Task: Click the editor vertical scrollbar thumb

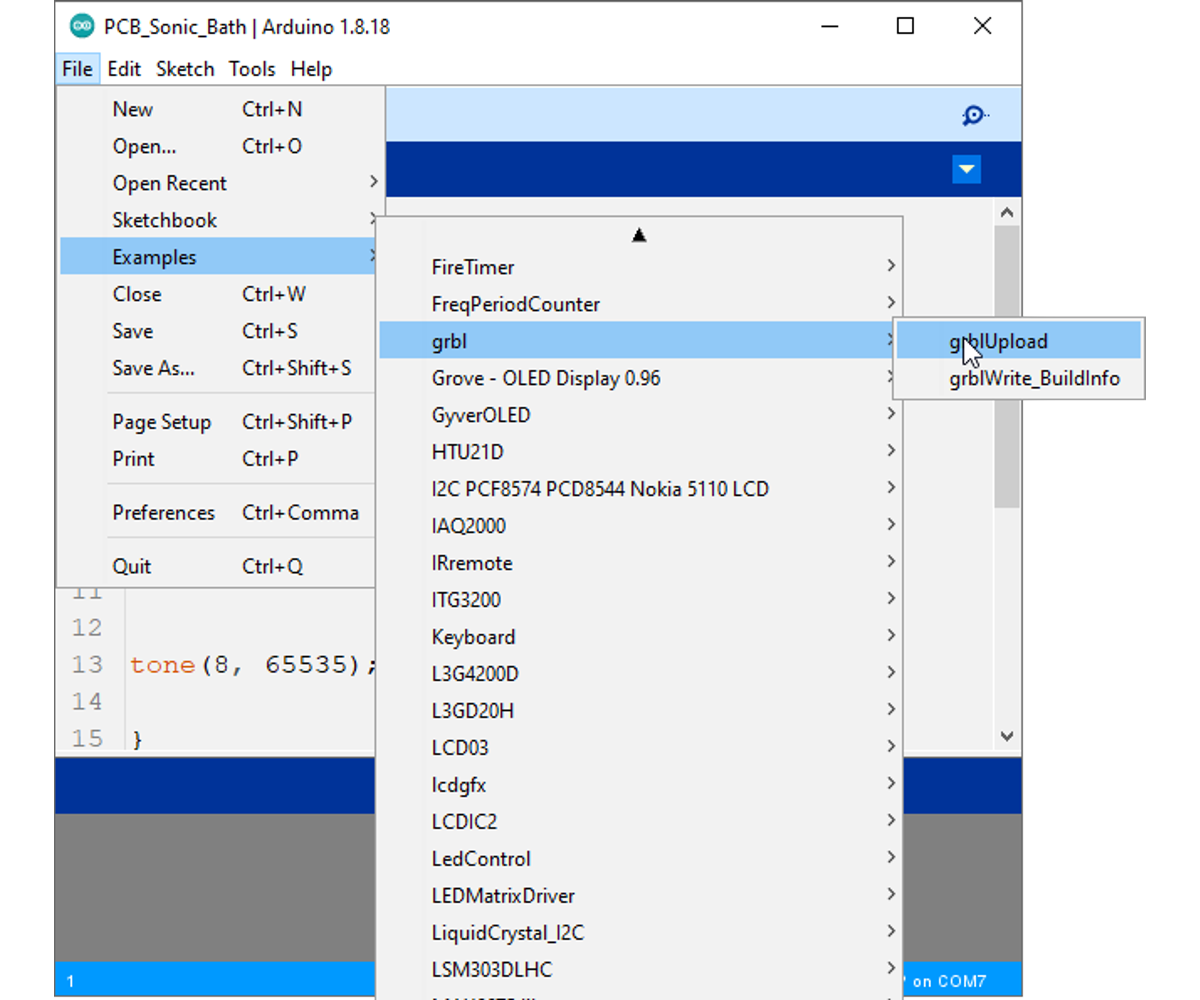Action: [1007, 366]
